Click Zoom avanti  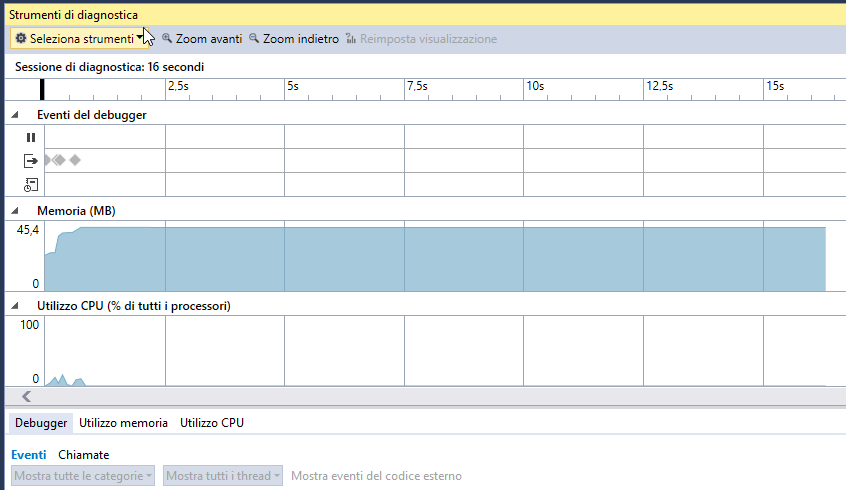[x=202, y=39]
